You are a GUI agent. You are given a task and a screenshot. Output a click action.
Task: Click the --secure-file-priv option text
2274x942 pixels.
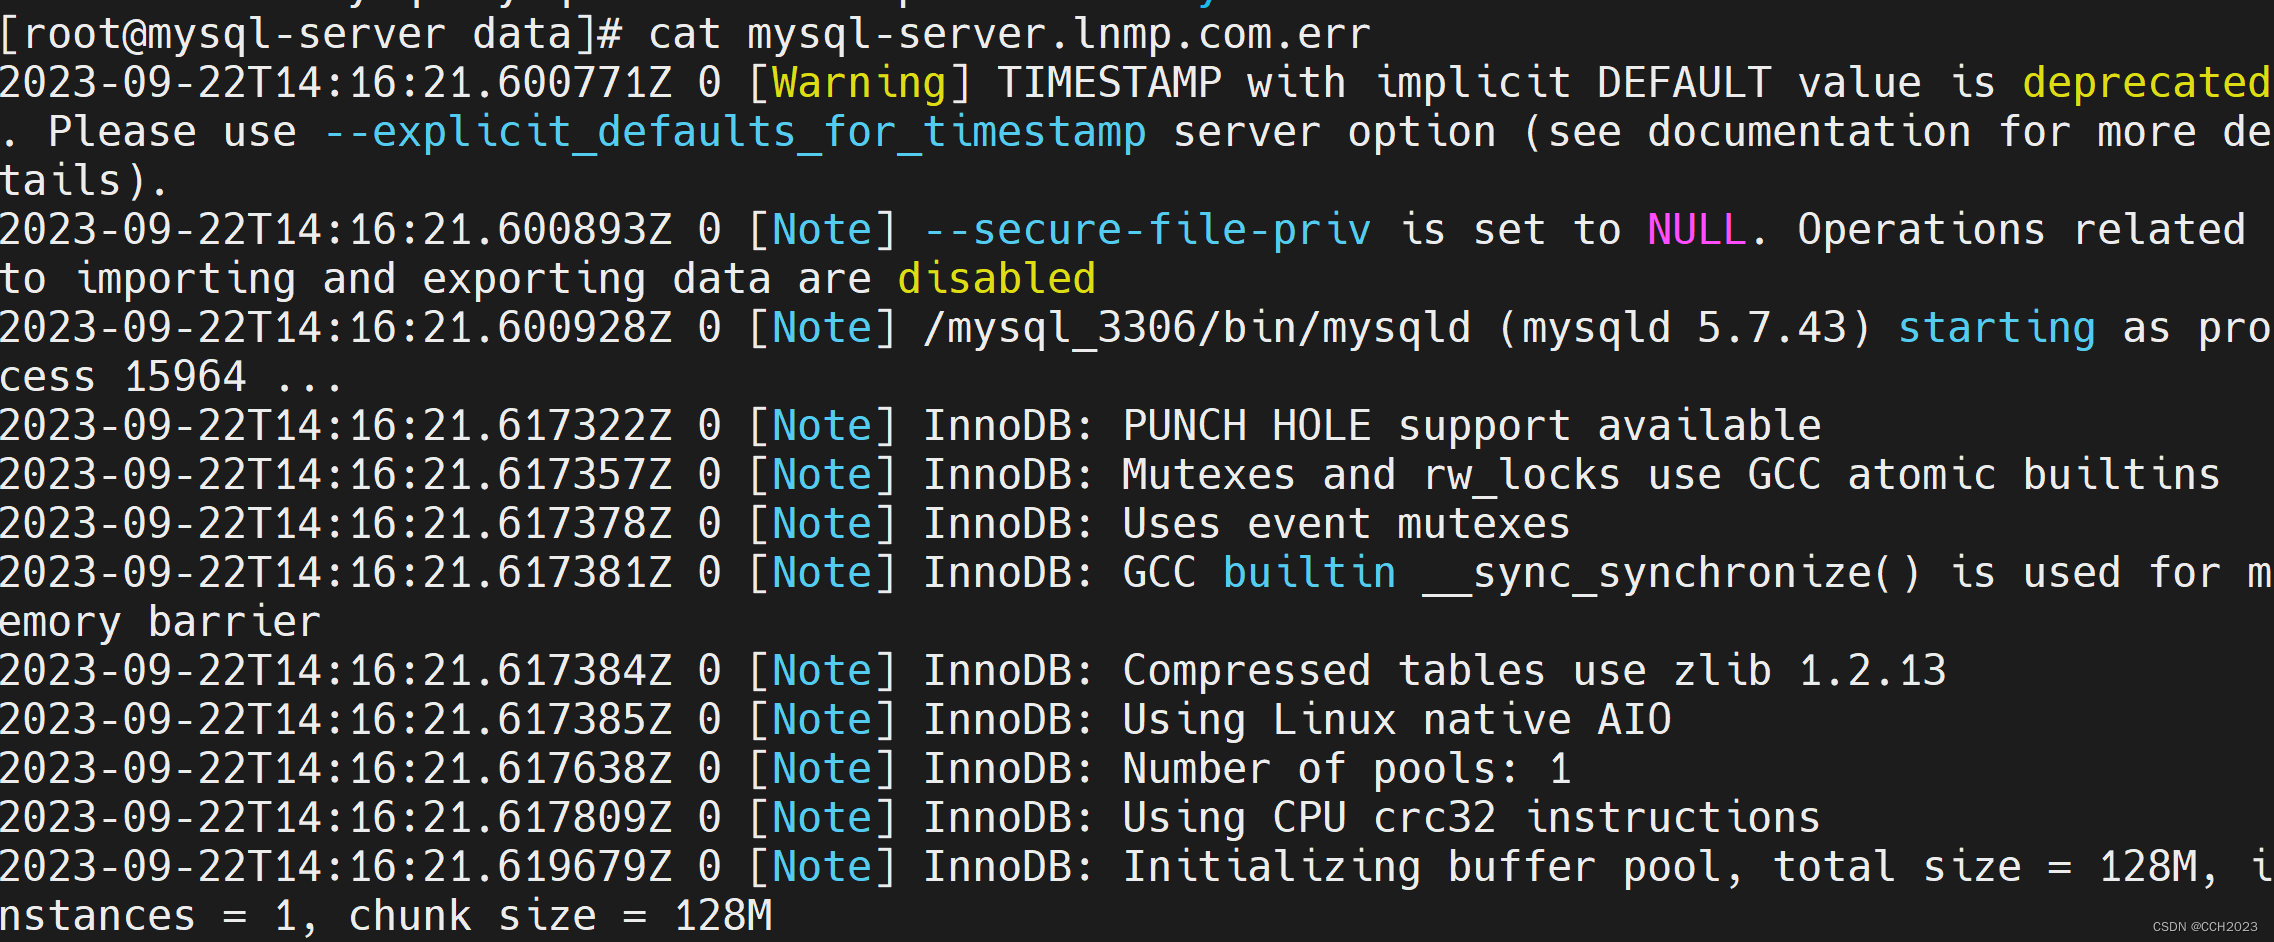[x=1147, y=230]
